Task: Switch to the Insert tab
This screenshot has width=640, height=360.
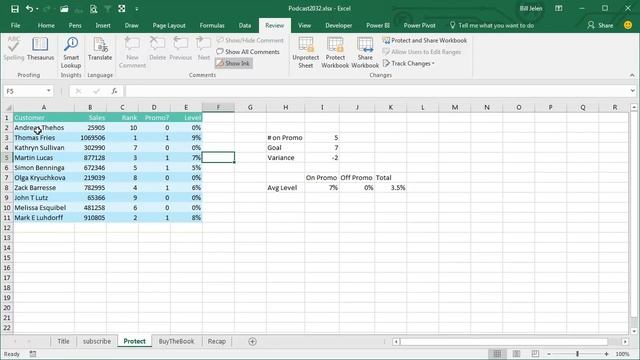Action: tap(103, 25)
